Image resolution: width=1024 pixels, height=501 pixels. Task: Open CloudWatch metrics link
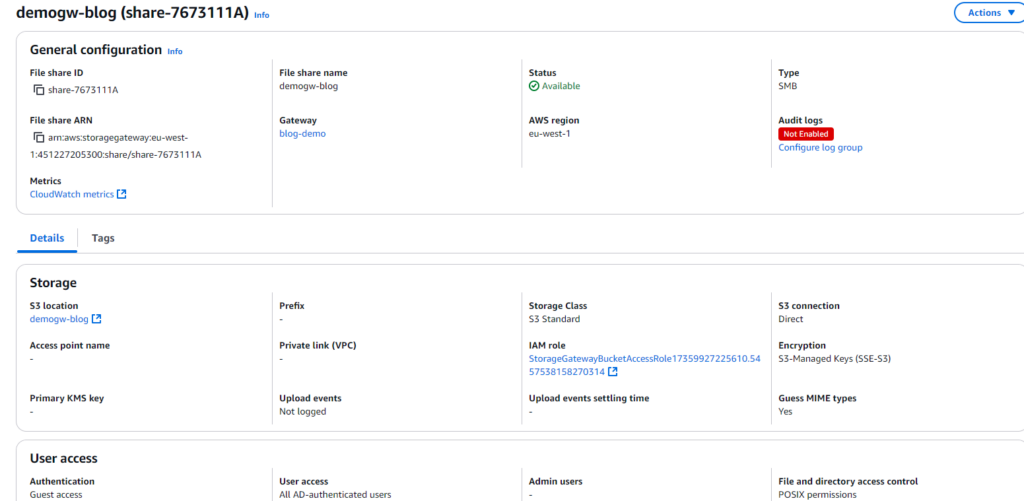[72, 194]
